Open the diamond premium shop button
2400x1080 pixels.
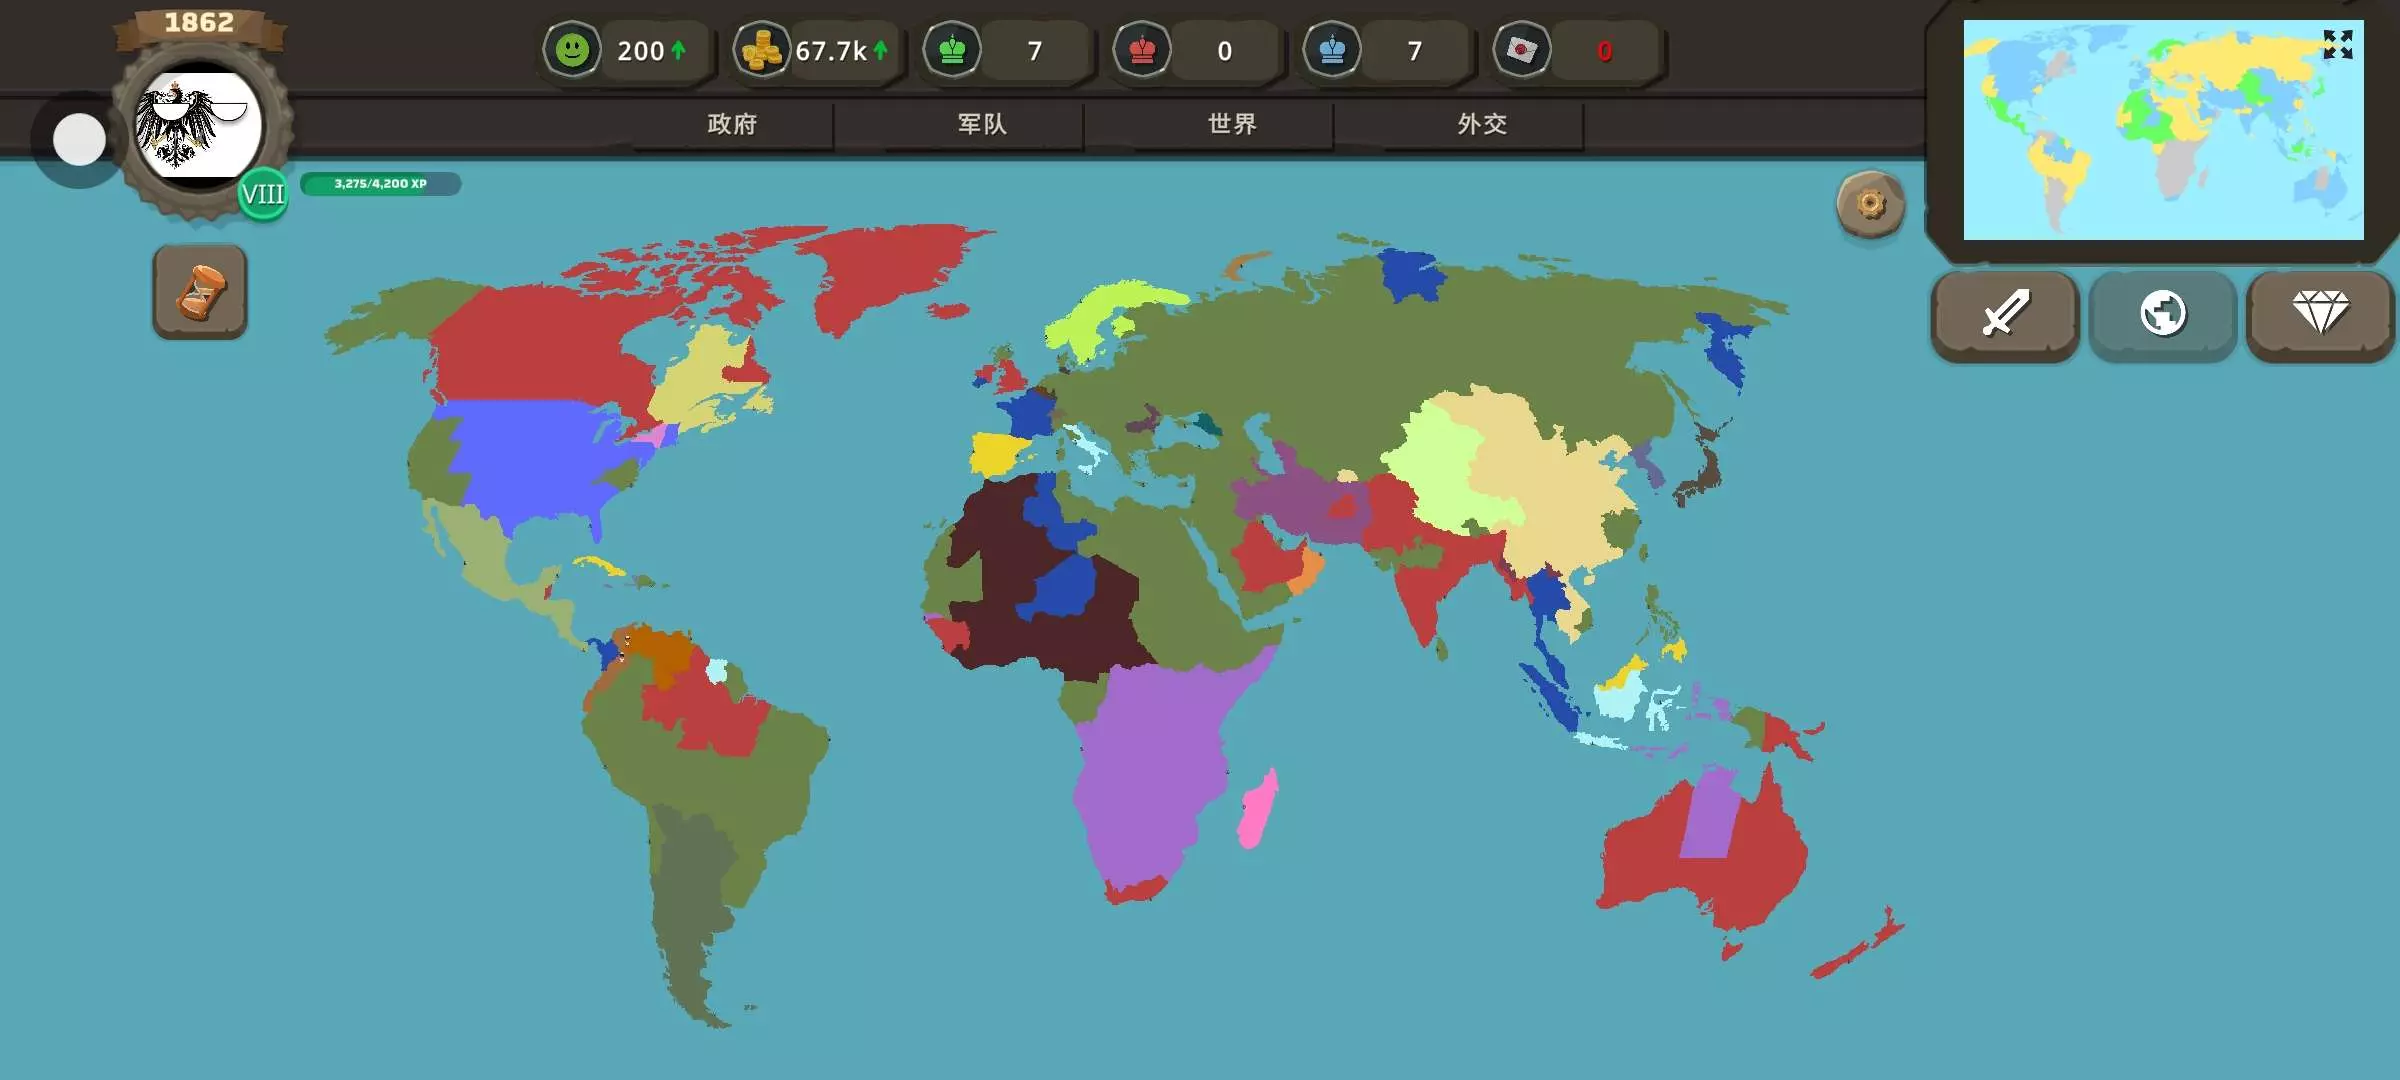coord(2320,314)
